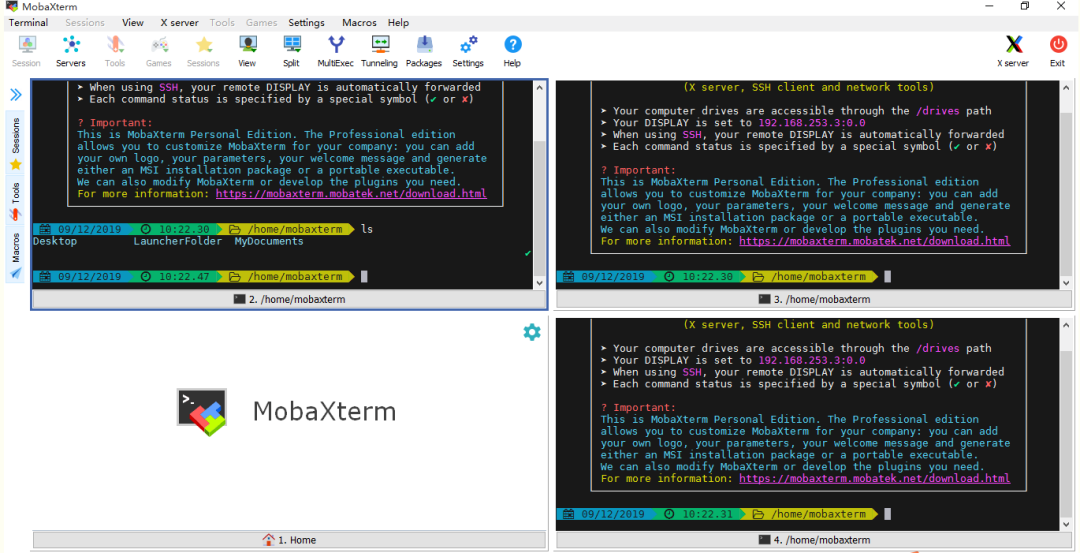Open the Macros menu in the menu bar

click(x=360, y=23)
